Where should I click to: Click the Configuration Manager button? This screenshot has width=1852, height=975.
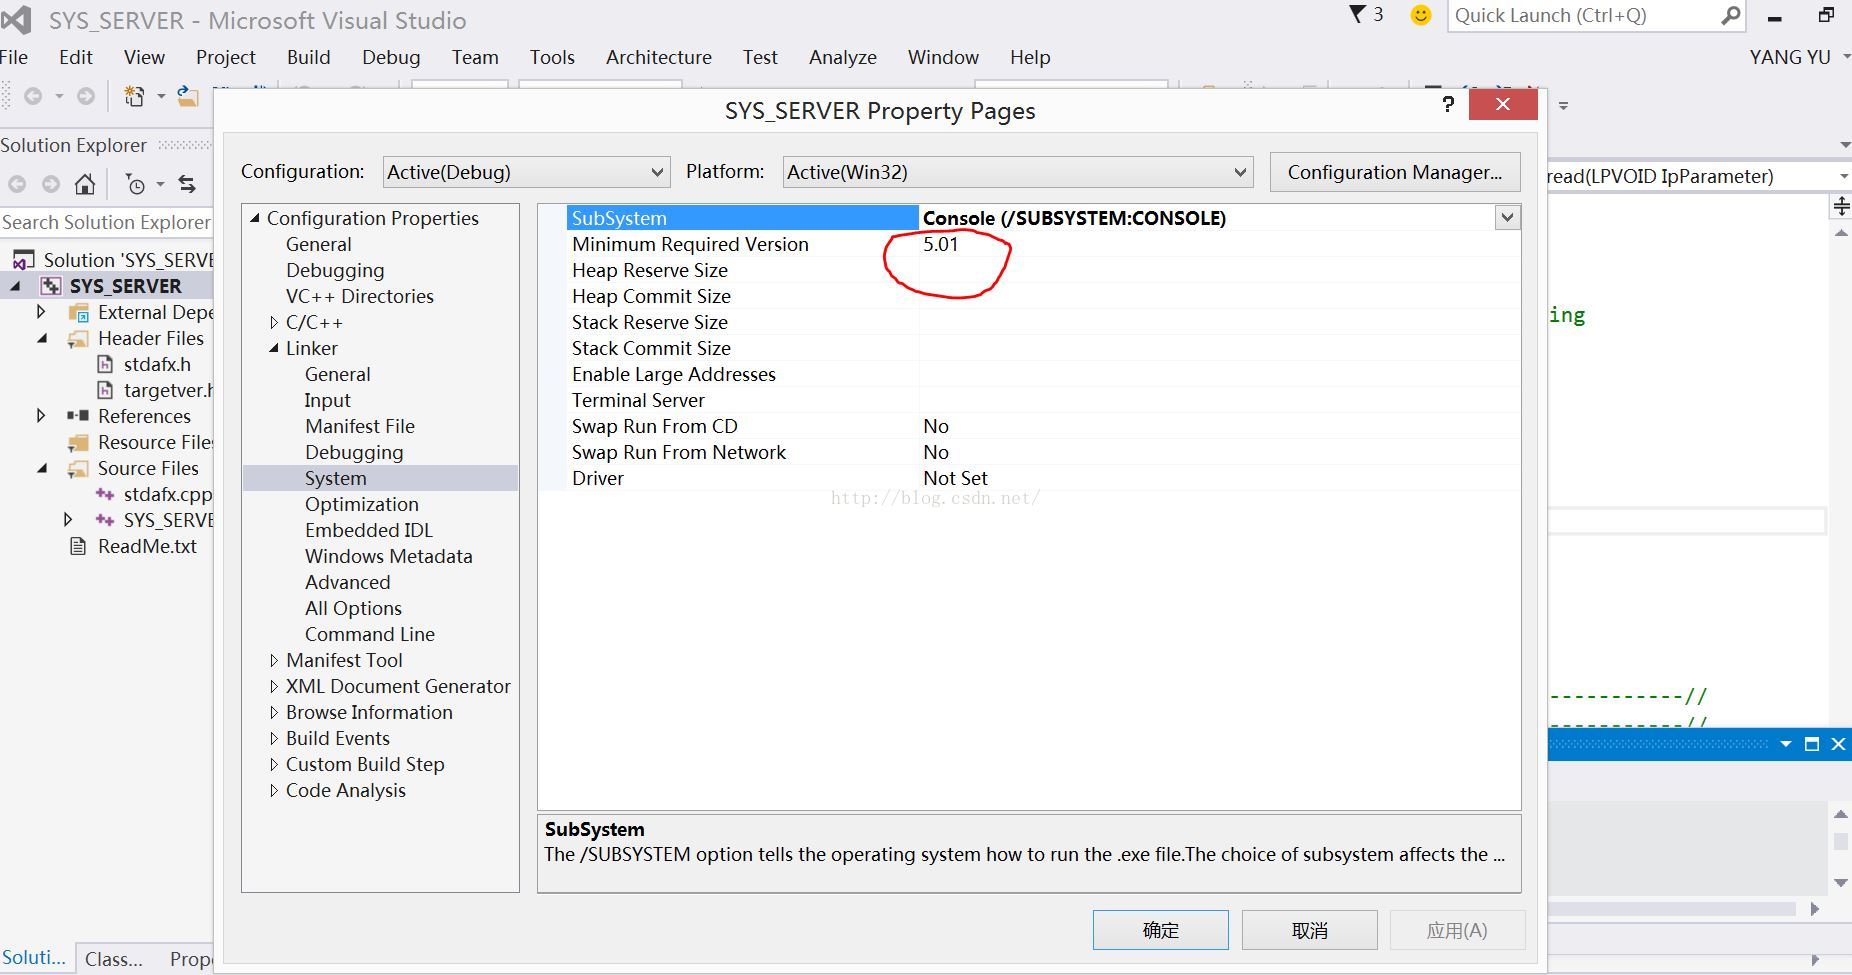(1395, 172)
